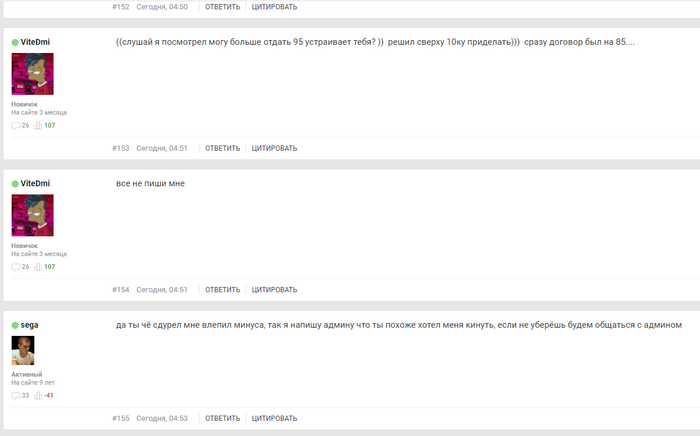Screen dimensions: 700x436
Task: Click sega's reputation icon showing -41
Action: (38, 395)
